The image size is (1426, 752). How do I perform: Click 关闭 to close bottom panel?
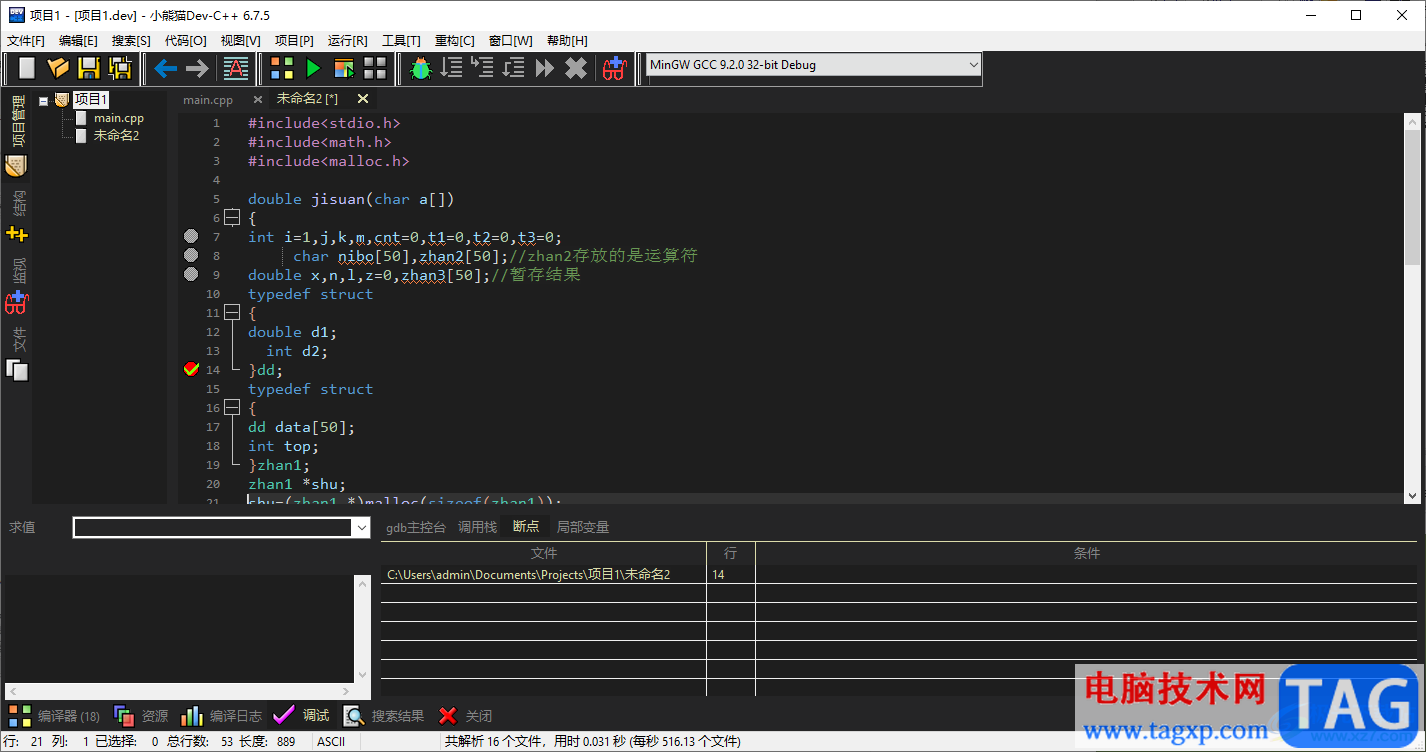tap(465, 716)
